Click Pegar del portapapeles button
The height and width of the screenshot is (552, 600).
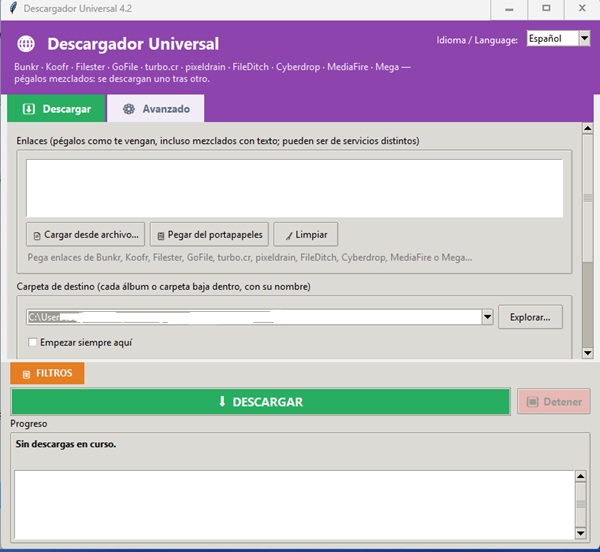click(x=209, y=234)
